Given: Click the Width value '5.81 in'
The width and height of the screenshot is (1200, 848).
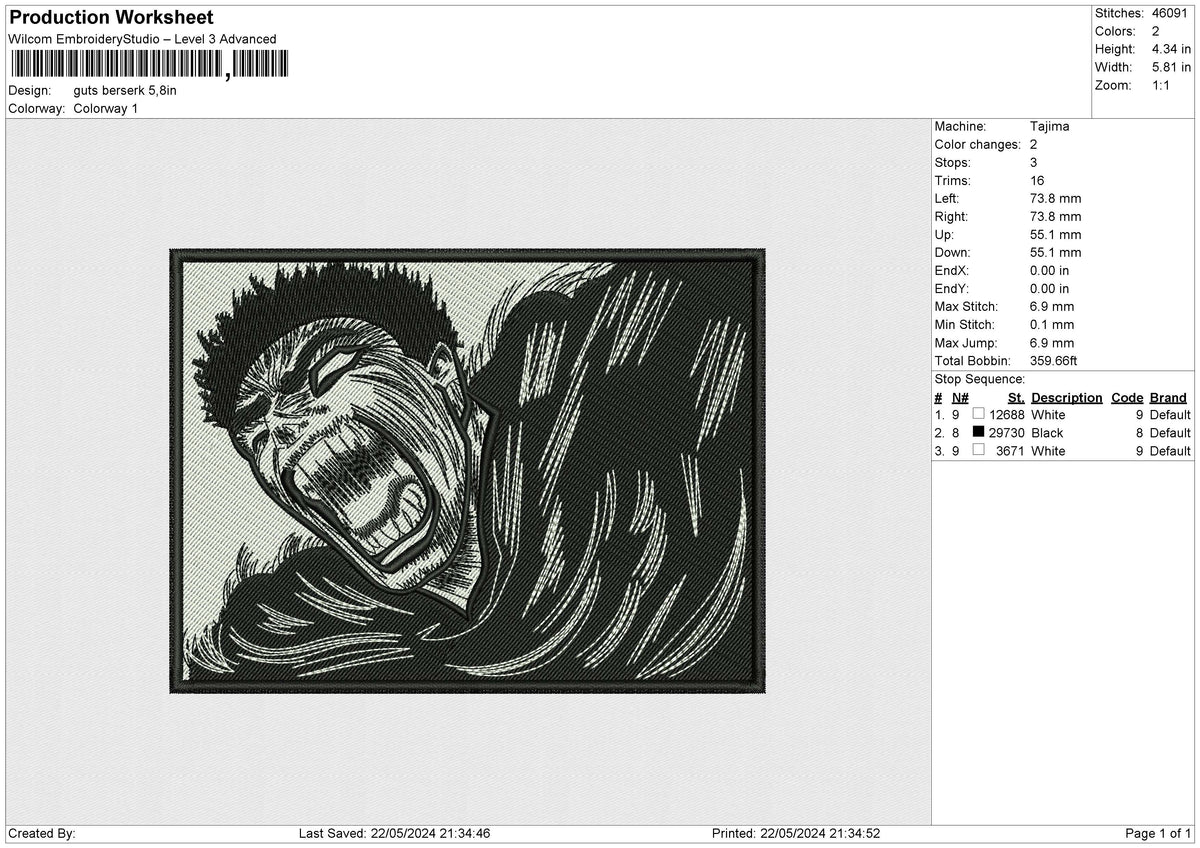Looking at the screenshot, I should coord(1172,67).
